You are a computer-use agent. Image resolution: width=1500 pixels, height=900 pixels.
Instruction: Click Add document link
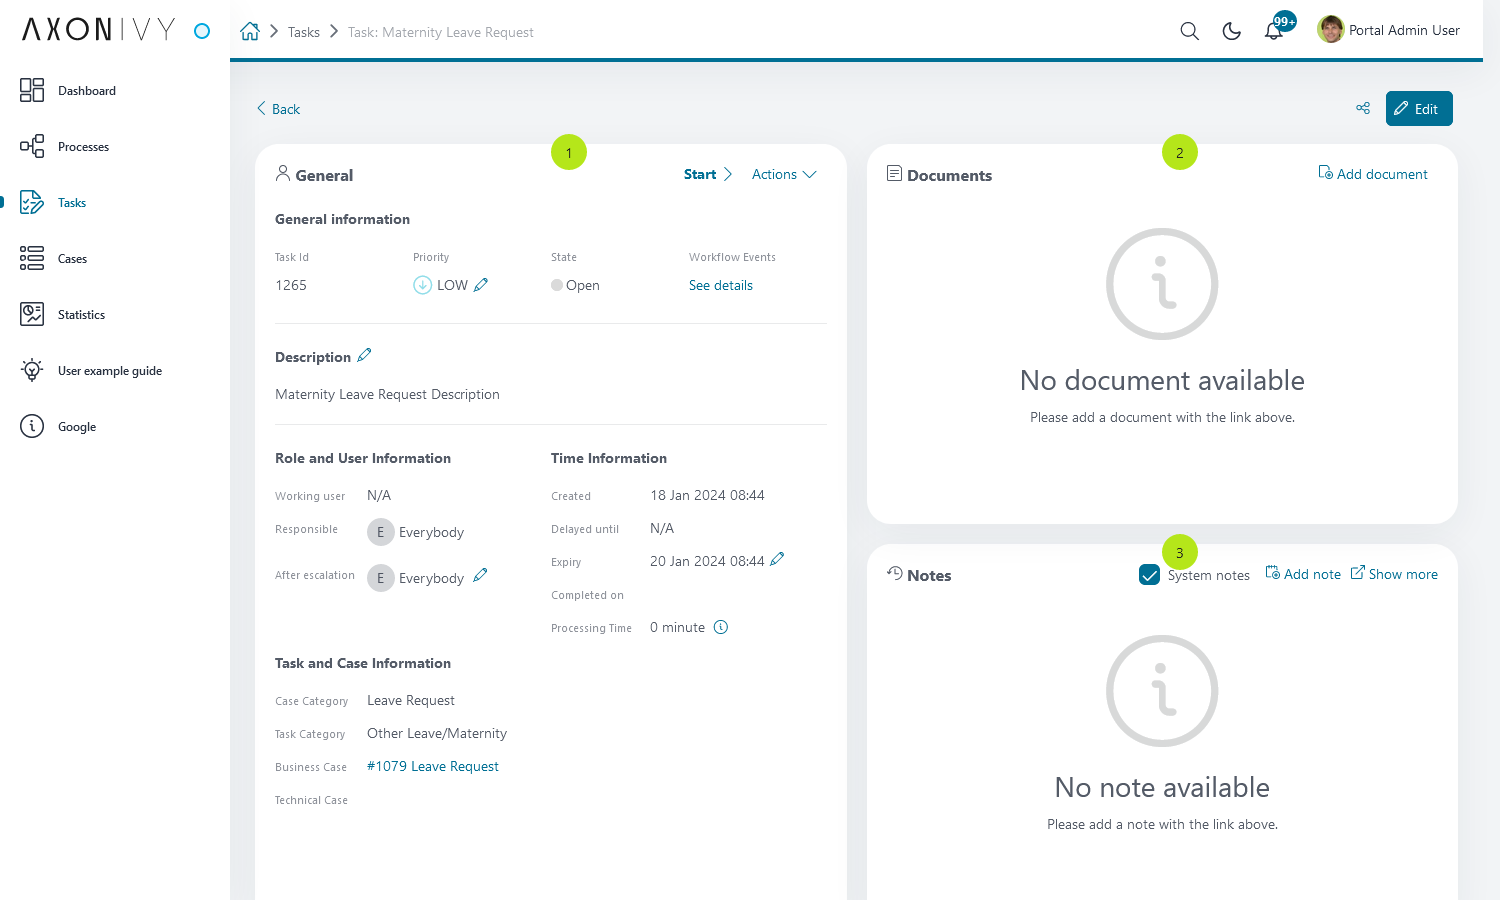[1373, 174]
